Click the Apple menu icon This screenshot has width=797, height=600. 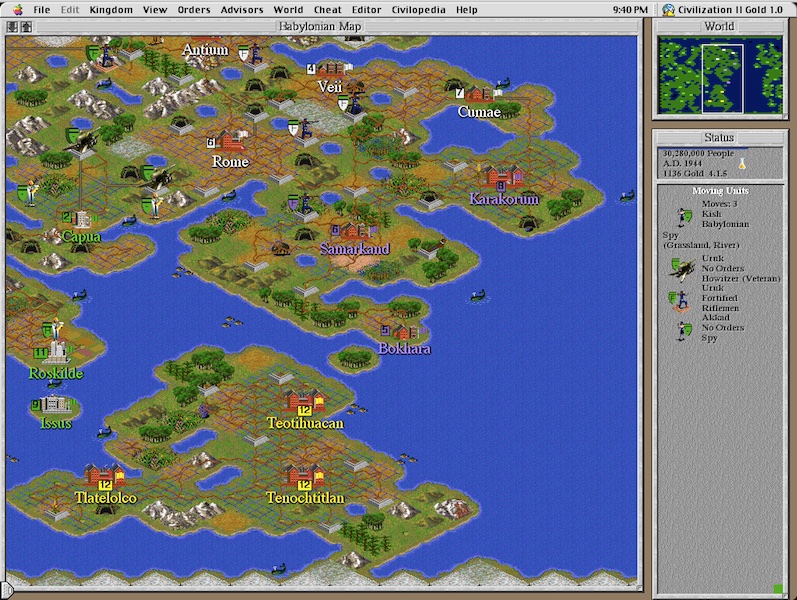click(x=18, y=10)
